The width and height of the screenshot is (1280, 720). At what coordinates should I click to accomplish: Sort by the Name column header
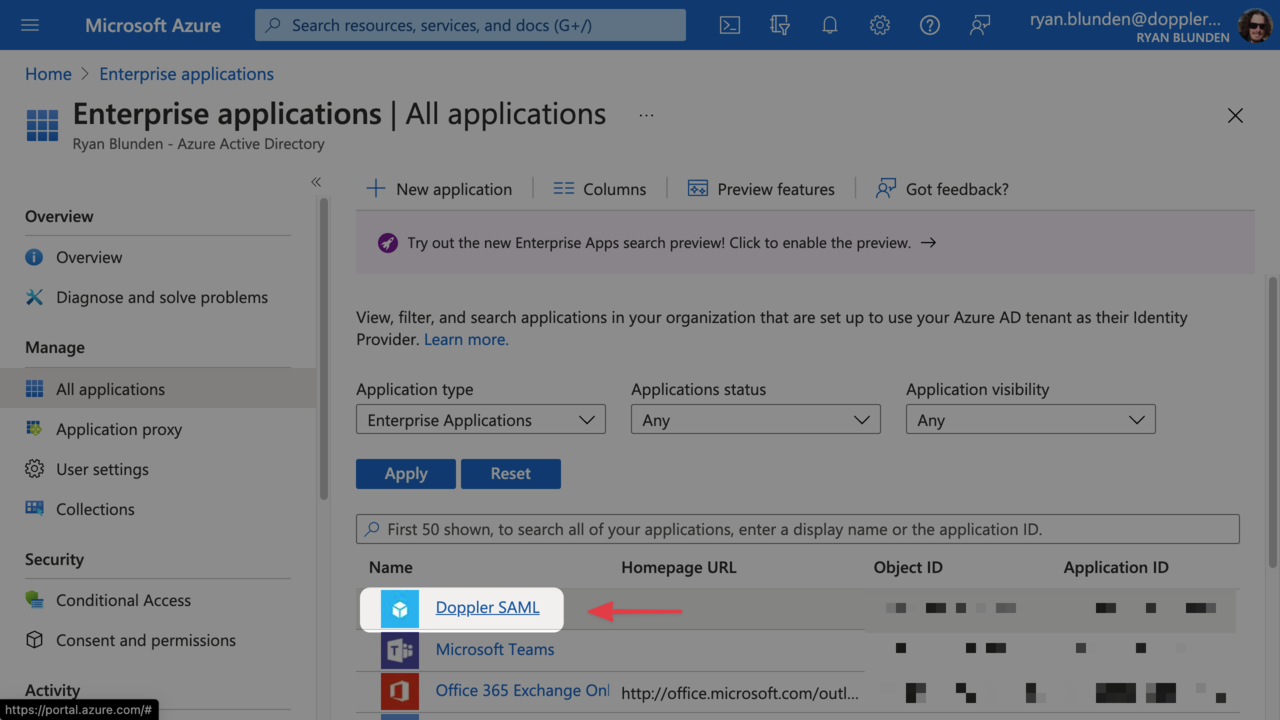391,567
